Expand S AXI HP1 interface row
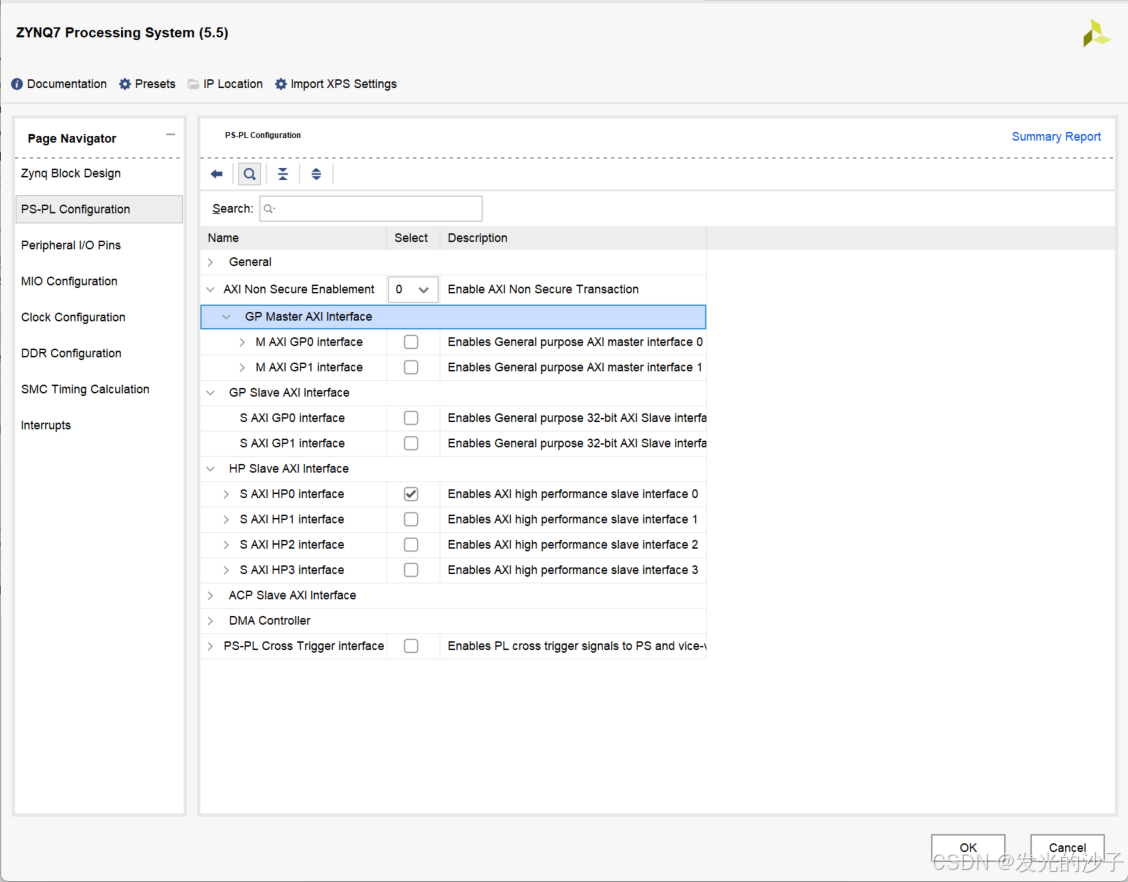 (x=227, y=519)
